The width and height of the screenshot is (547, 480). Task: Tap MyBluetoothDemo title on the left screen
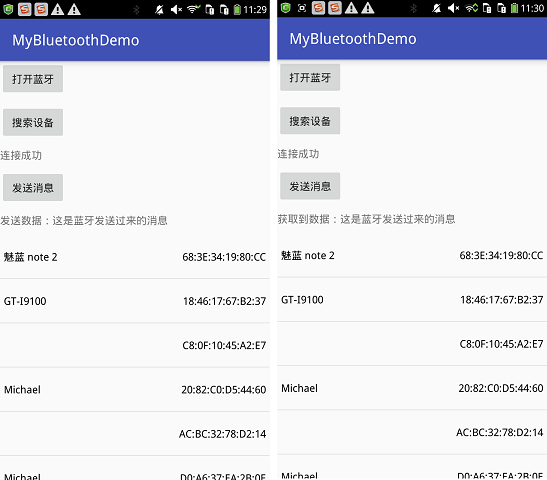pyautogui.click(x=76, y=40)
